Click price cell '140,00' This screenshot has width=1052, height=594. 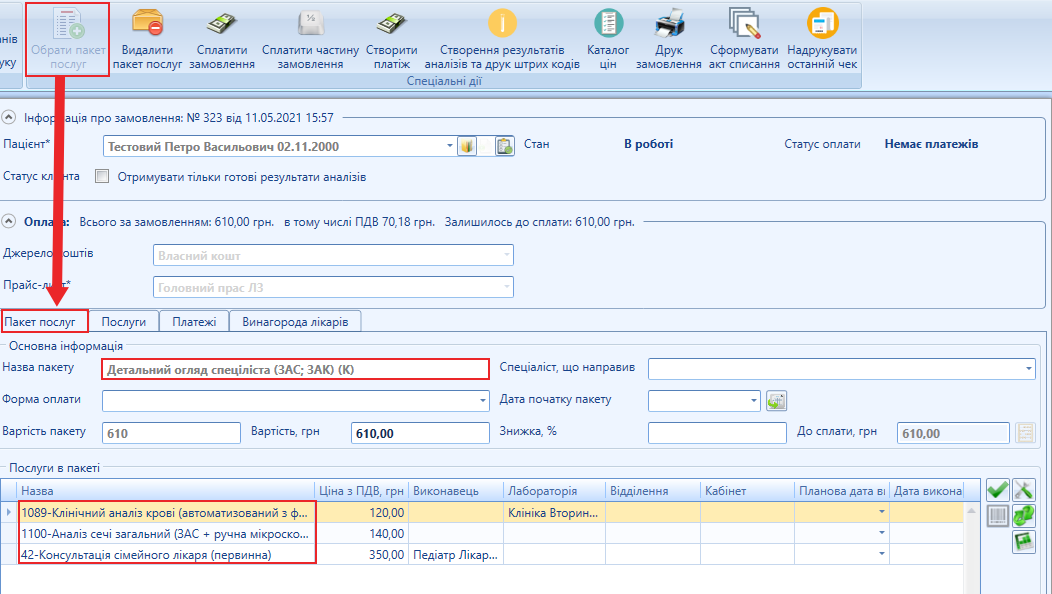click(362, 534)
